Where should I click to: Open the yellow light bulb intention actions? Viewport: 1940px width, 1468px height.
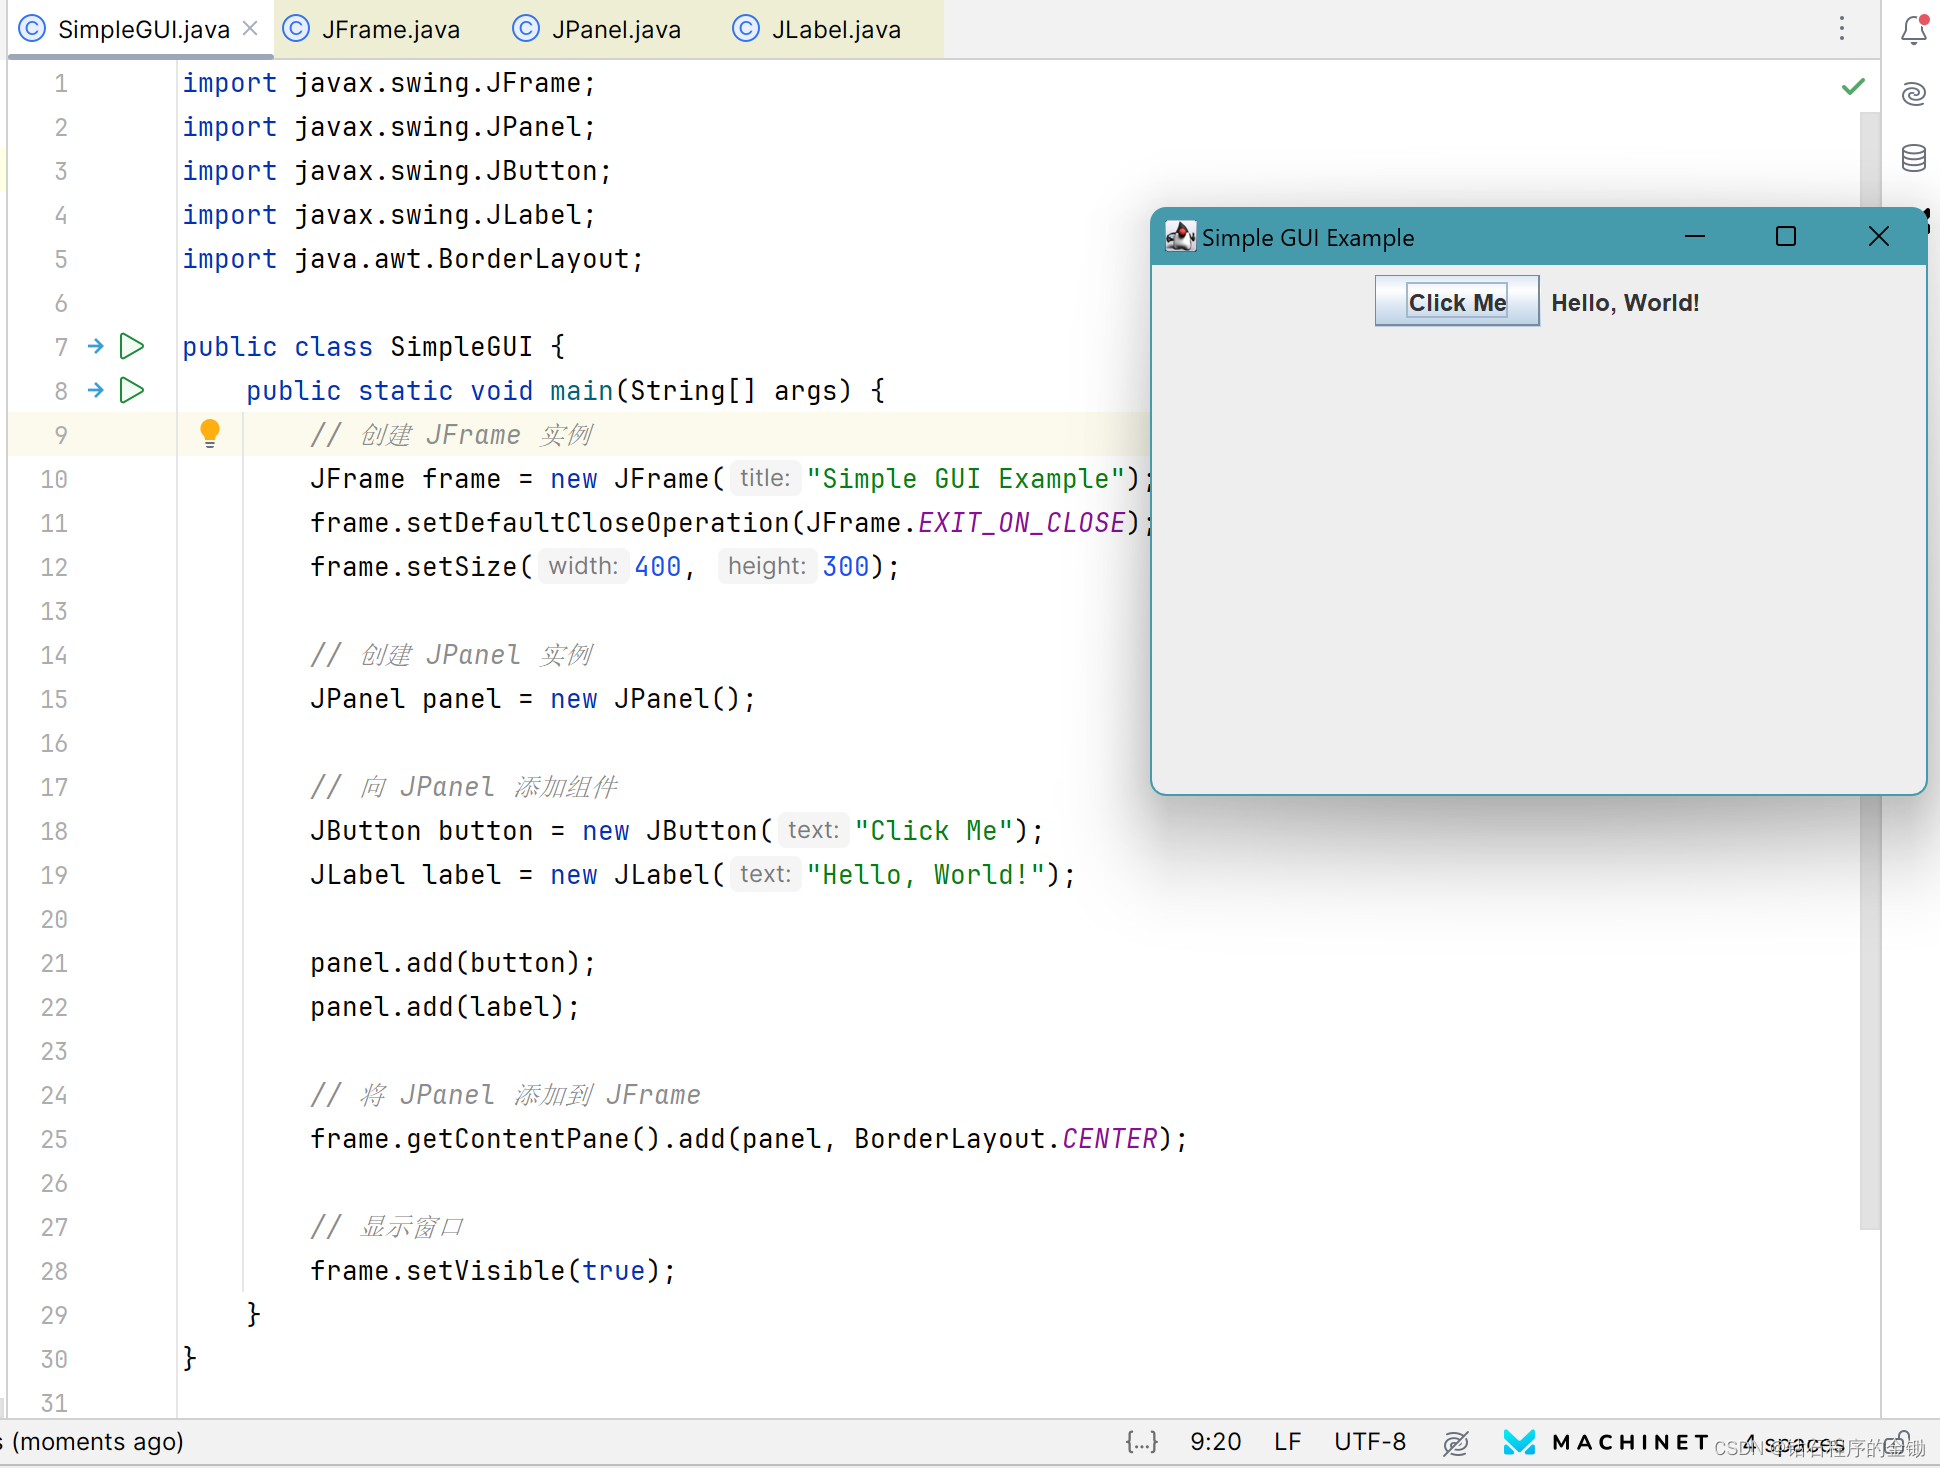click(210, 433)
